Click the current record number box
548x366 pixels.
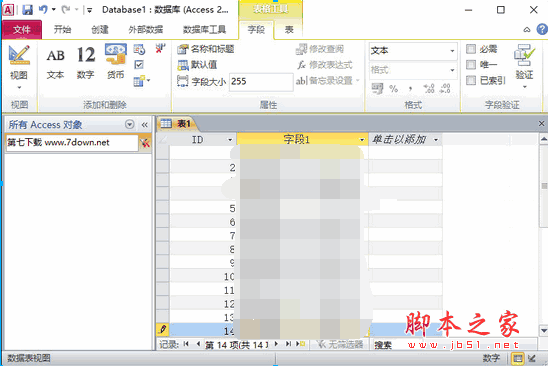[237, 345]
